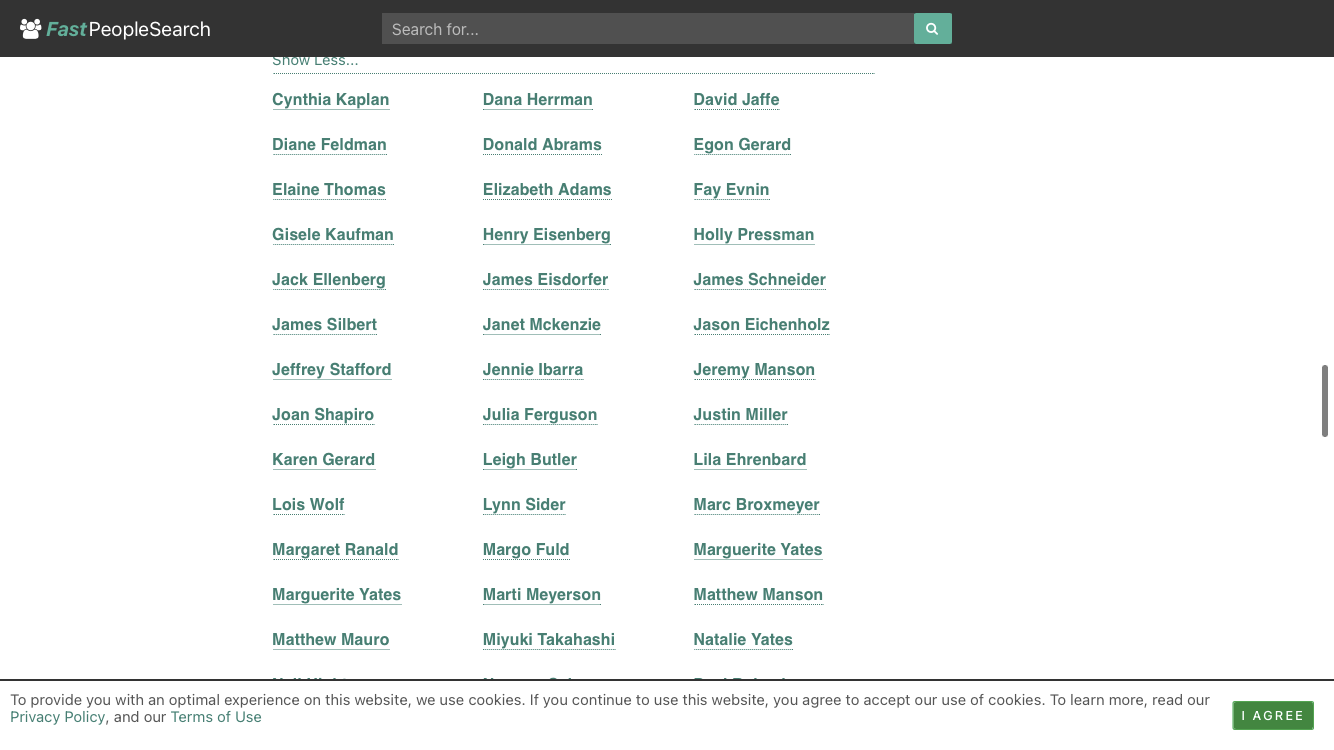Click the Lila Ehrenbard name

[x=749, y=459]
